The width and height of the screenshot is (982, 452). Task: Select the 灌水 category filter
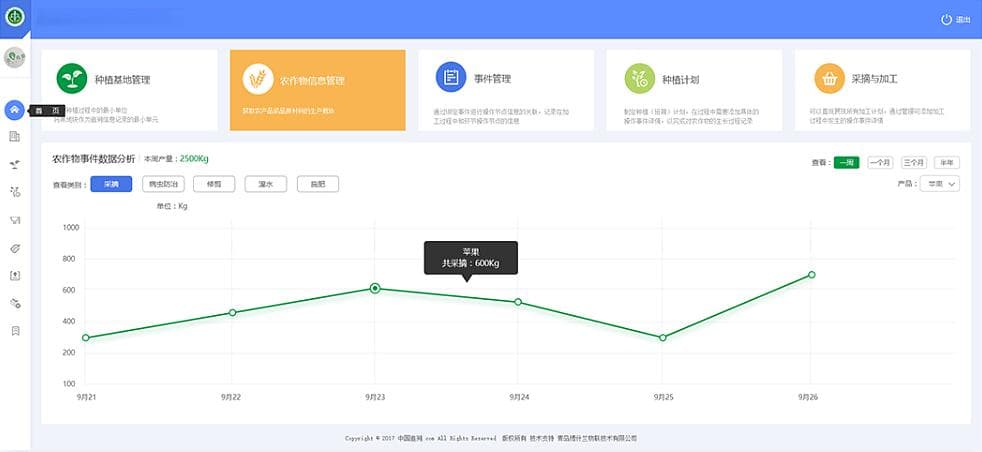tap(266, 184)
